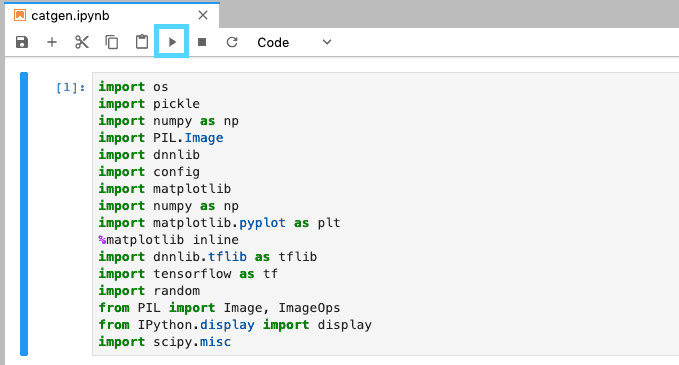Cut the selected cell with the scissors icon
The height and width of the screenshot is (365, 679).
pos(82,42)
